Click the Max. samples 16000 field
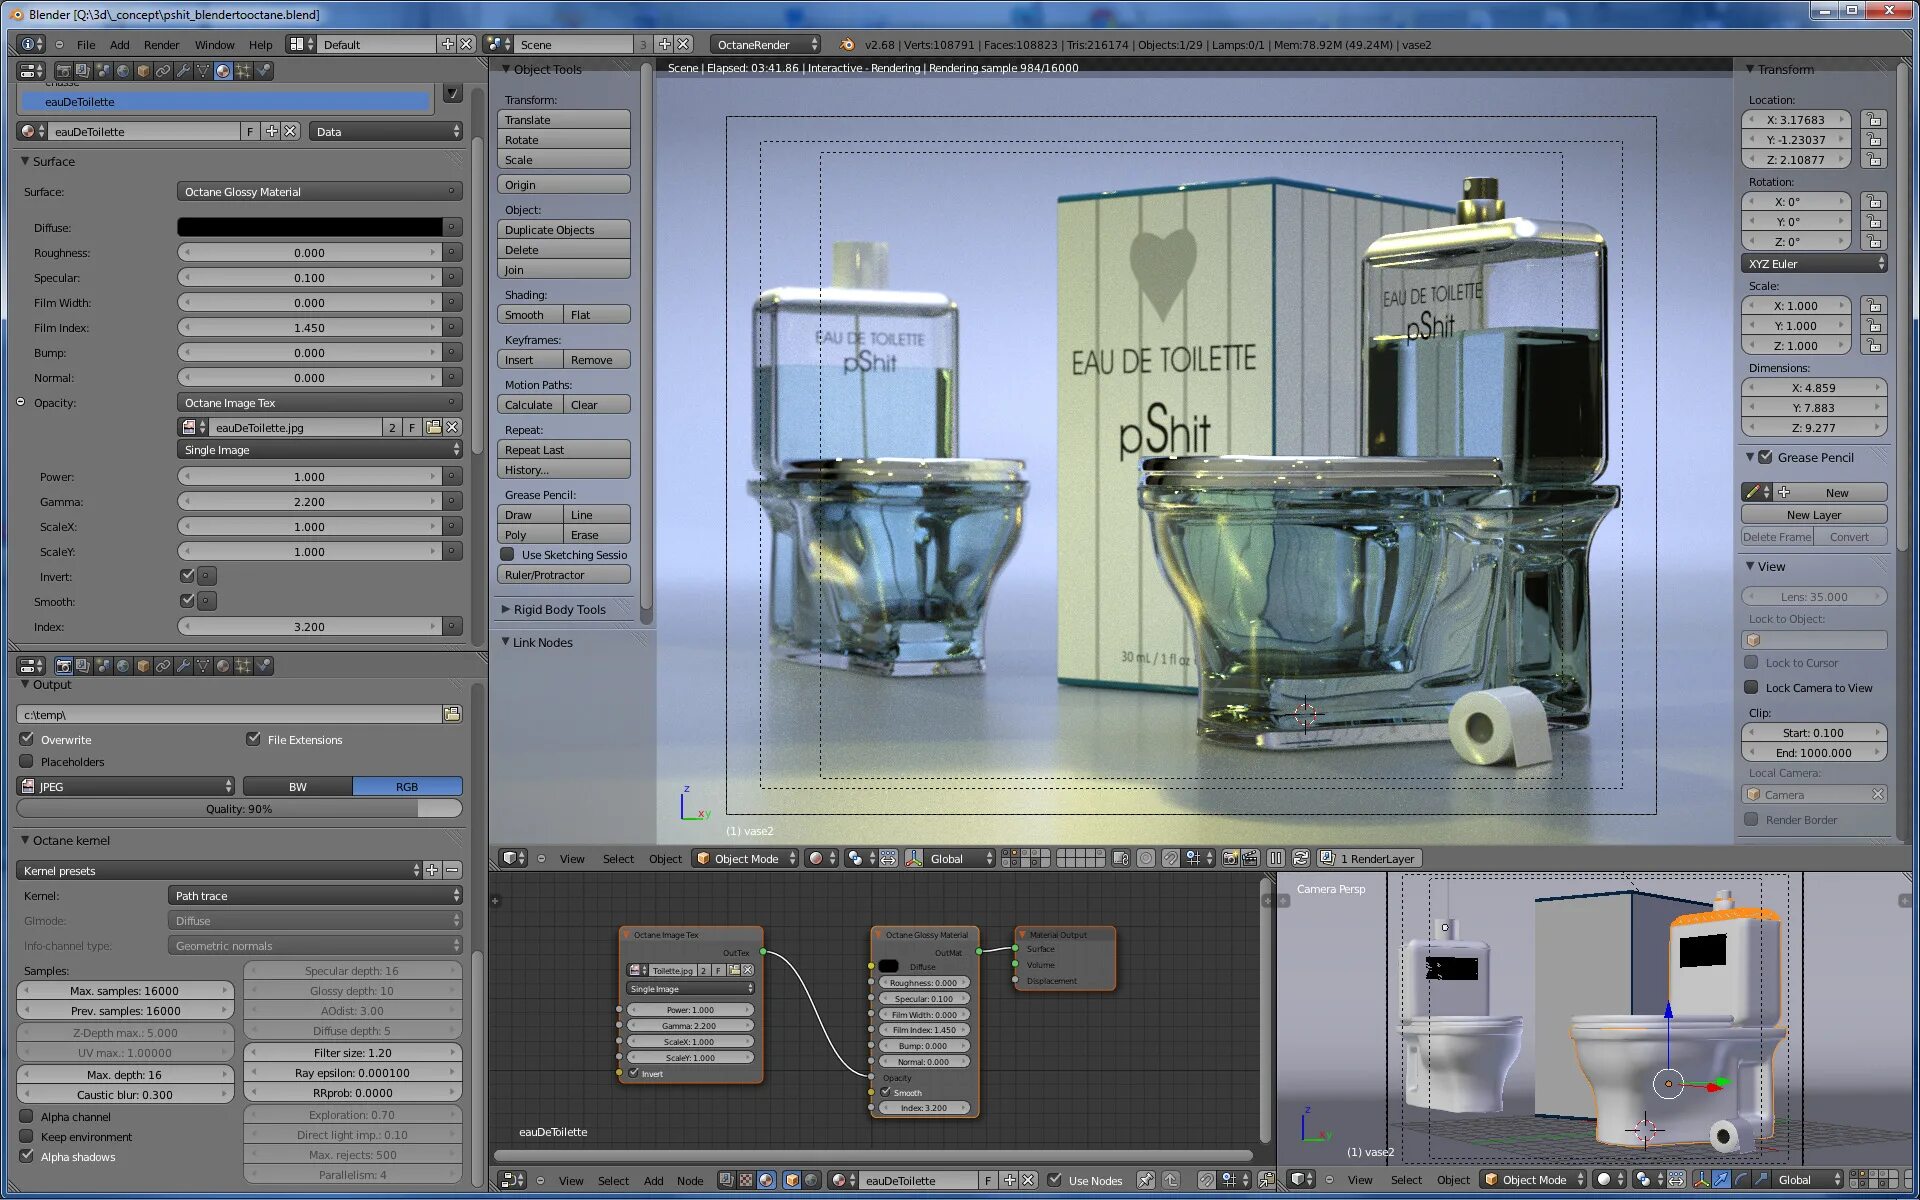This screenshot has width=1920, height=1200. (125, 991)
